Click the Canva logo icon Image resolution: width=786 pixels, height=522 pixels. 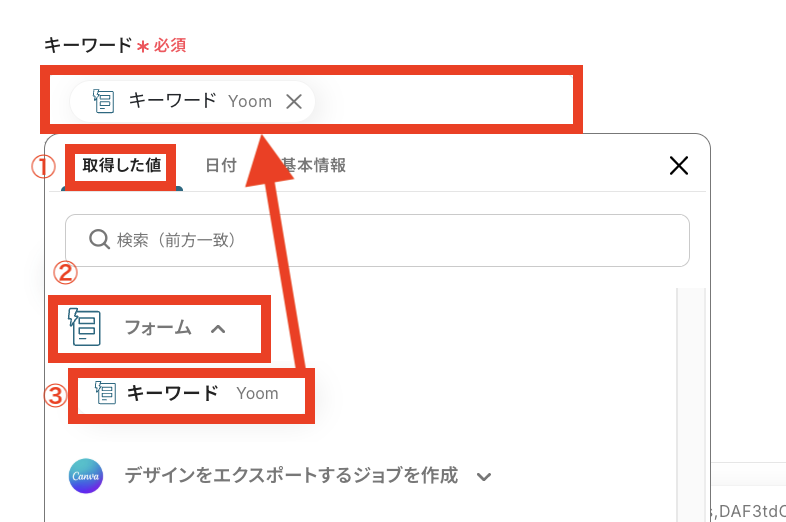click(86, 476)
